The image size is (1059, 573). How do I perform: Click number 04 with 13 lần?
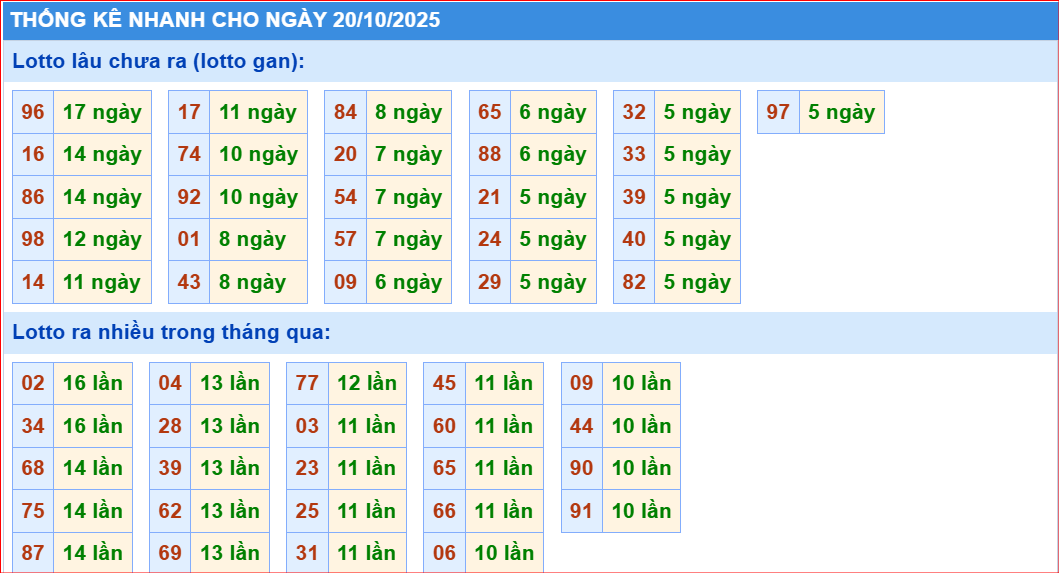[x=170, y=383]
